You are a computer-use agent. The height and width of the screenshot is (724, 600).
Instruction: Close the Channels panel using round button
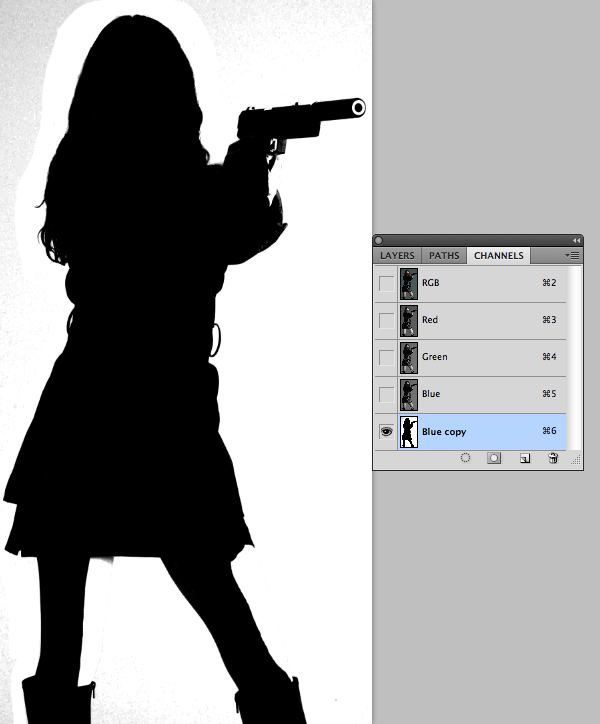[379, 240]
